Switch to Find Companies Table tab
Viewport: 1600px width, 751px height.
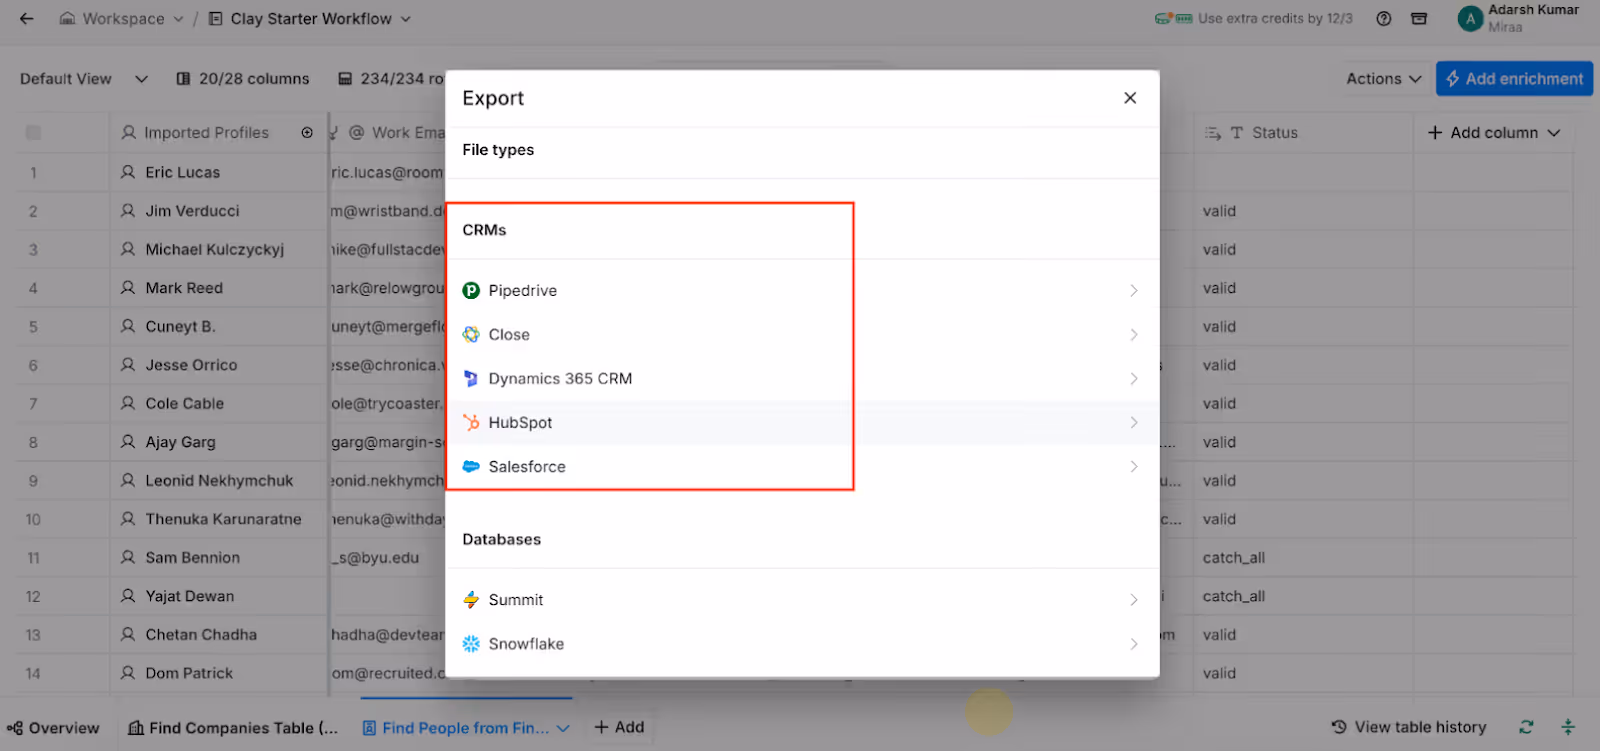(233, 728)
